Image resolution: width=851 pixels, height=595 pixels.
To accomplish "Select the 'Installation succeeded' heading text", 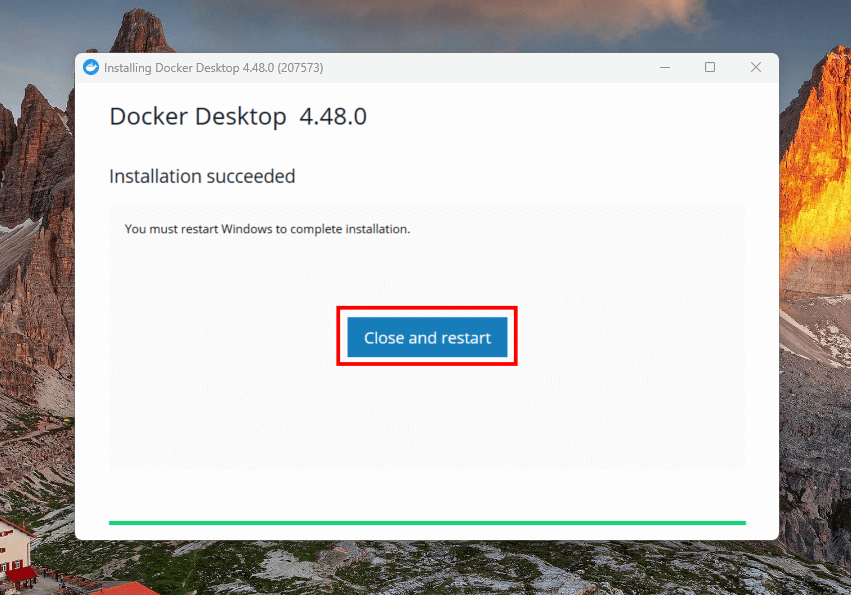I will [x=202, y=176].
